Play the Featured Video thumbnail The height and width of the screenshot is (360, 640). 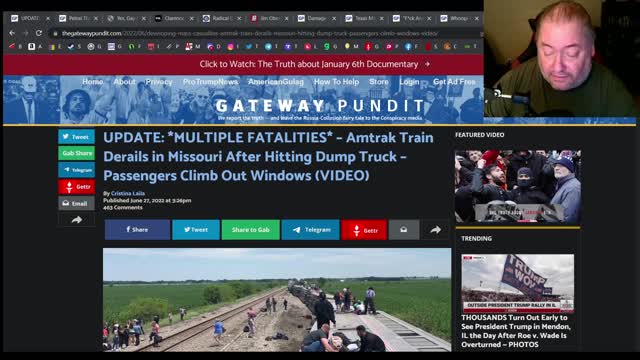[x=518, y=187]
